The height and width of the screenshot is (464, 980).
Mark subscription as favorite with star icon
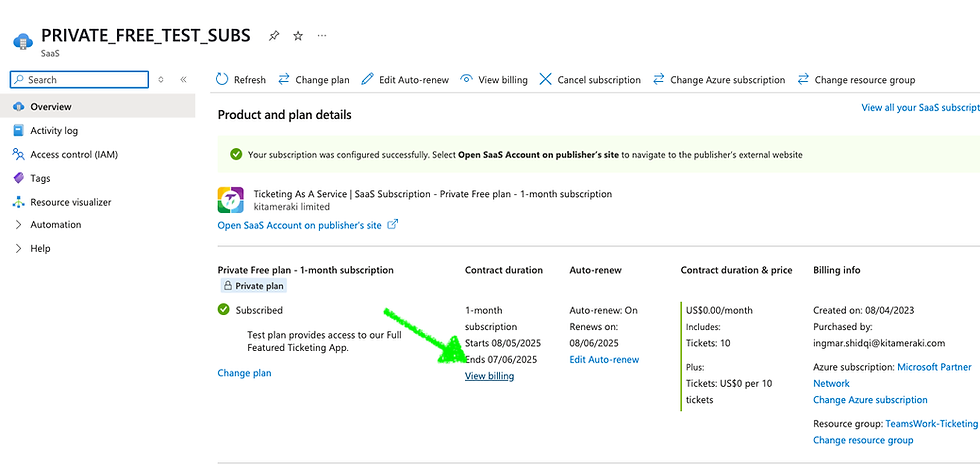coord(298,36)
